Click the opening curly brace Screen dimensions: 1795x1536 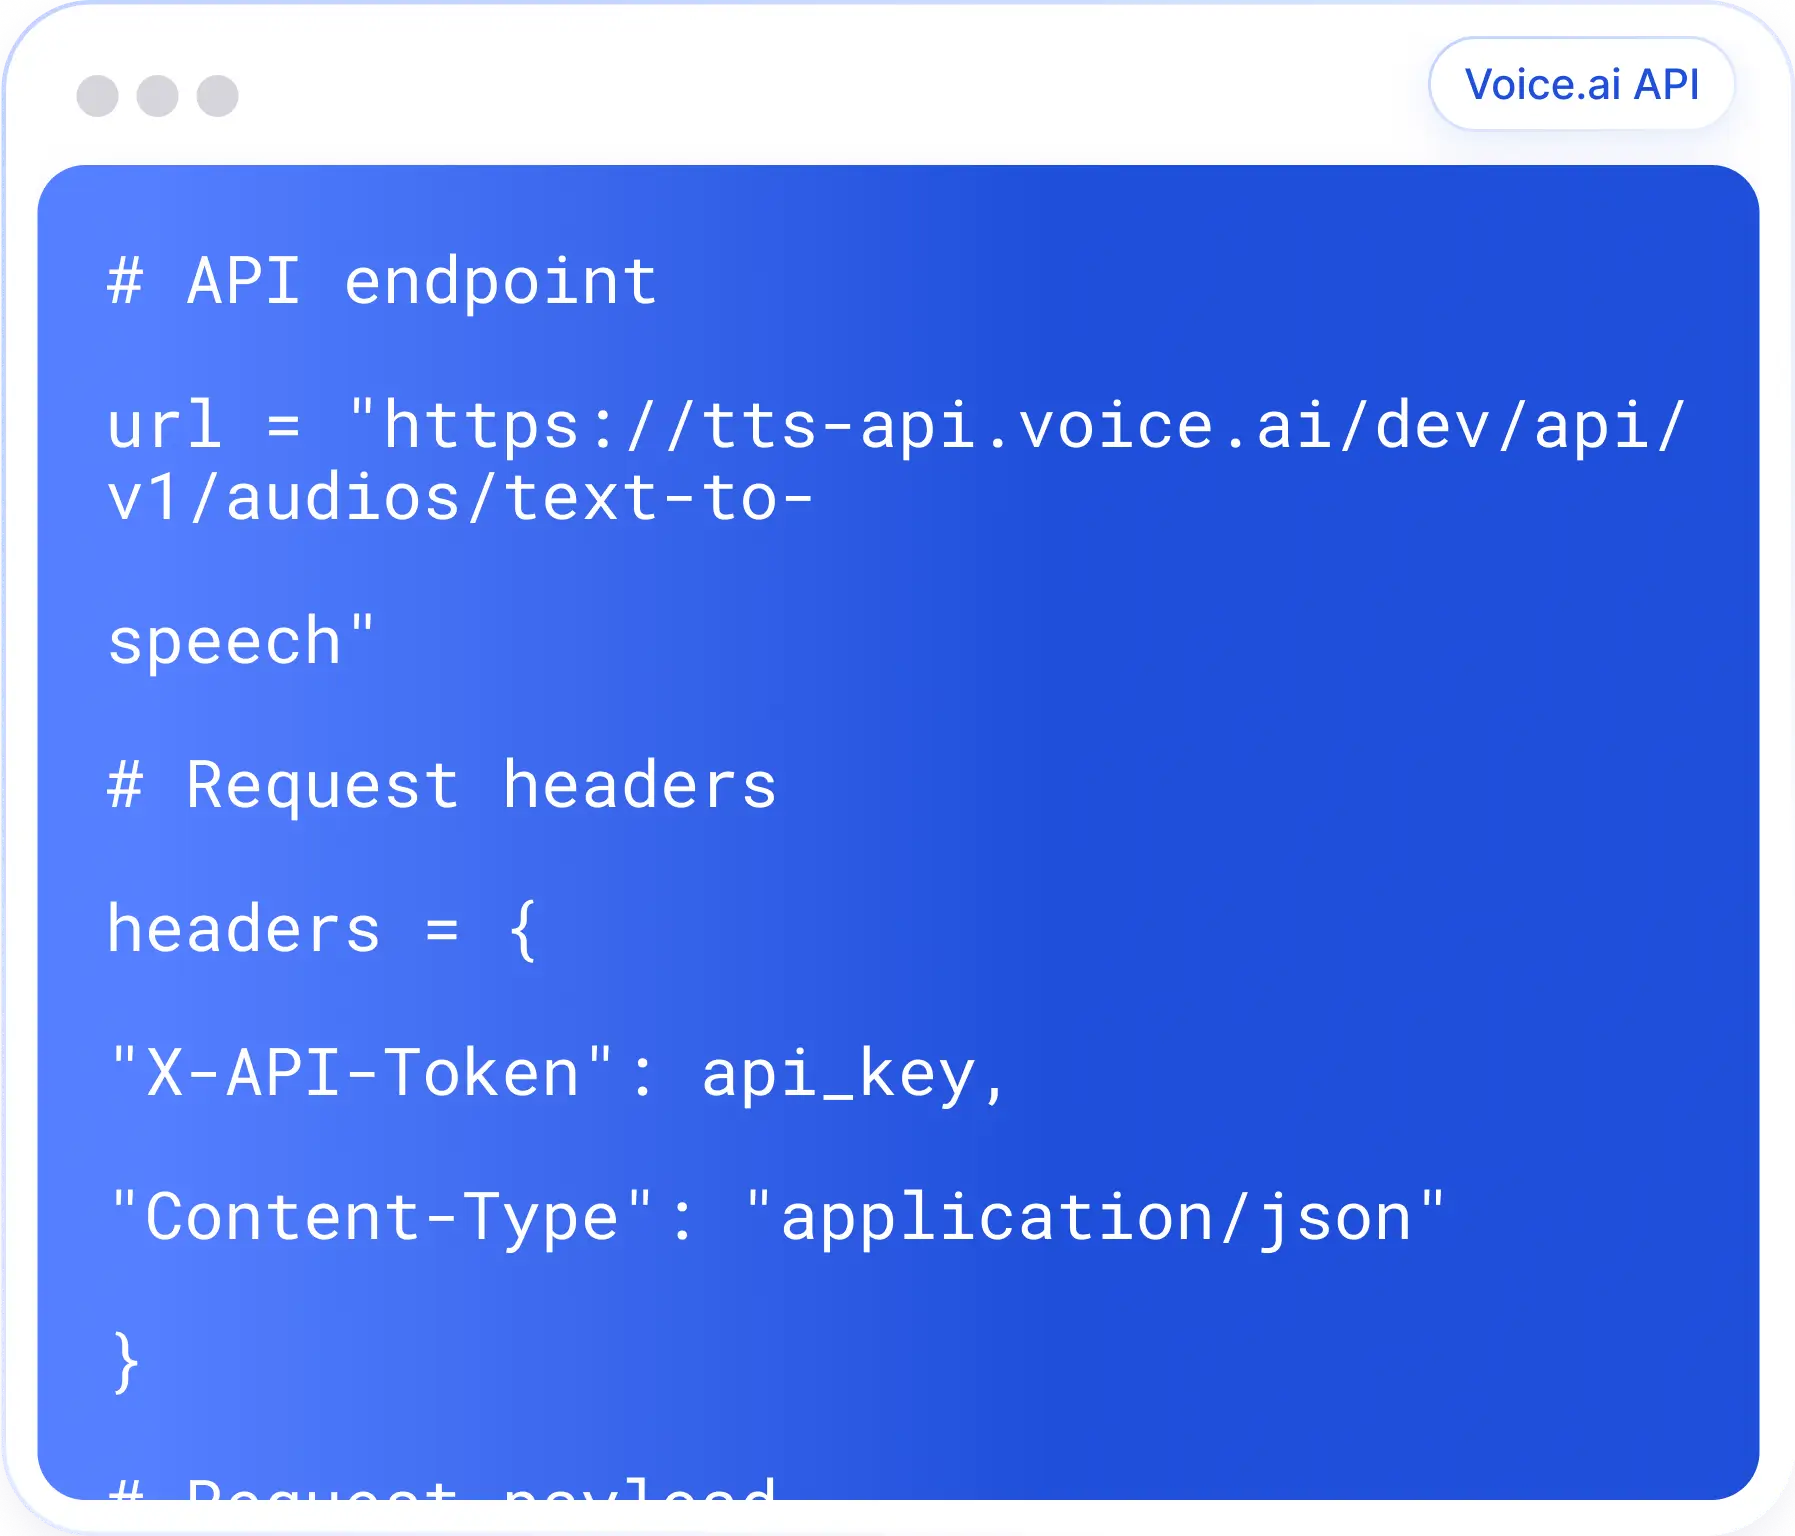click(x=522, y=931)
